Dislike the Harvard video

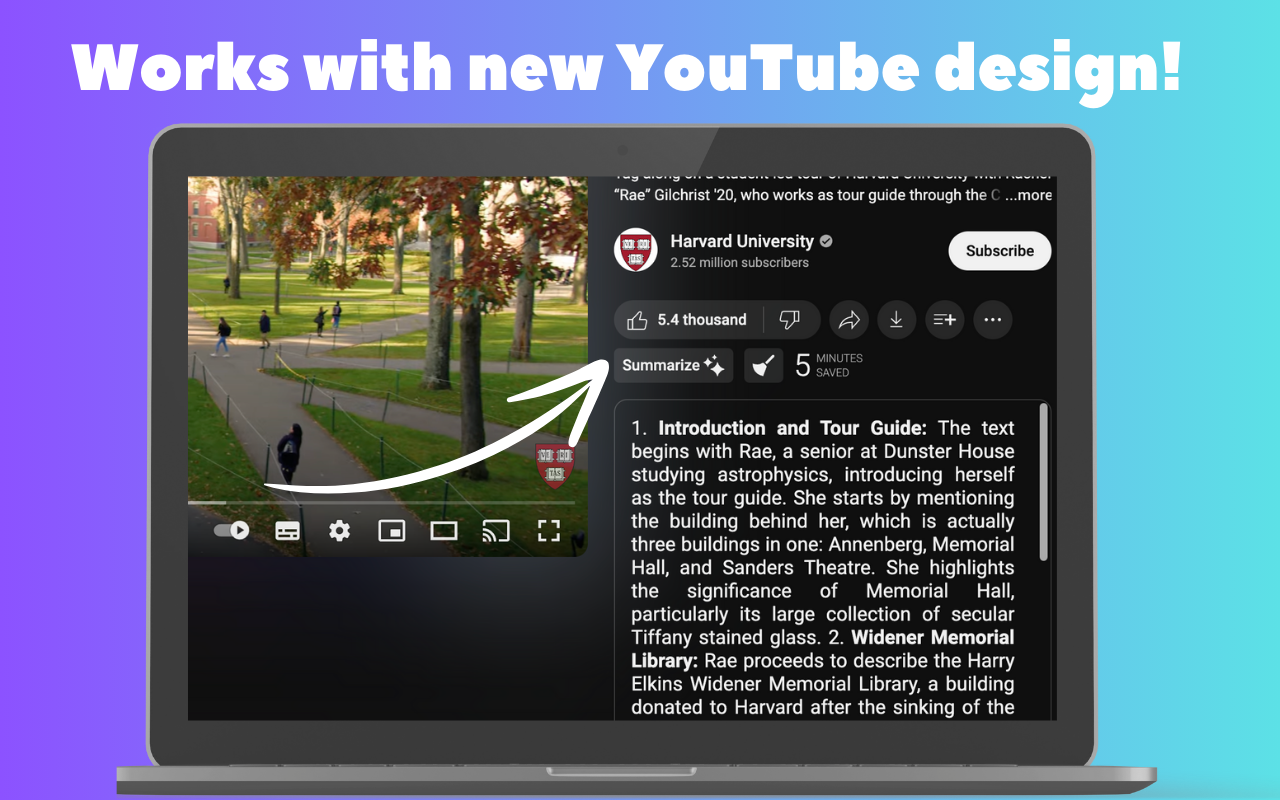pyautogui.click(x=791, y=320)
